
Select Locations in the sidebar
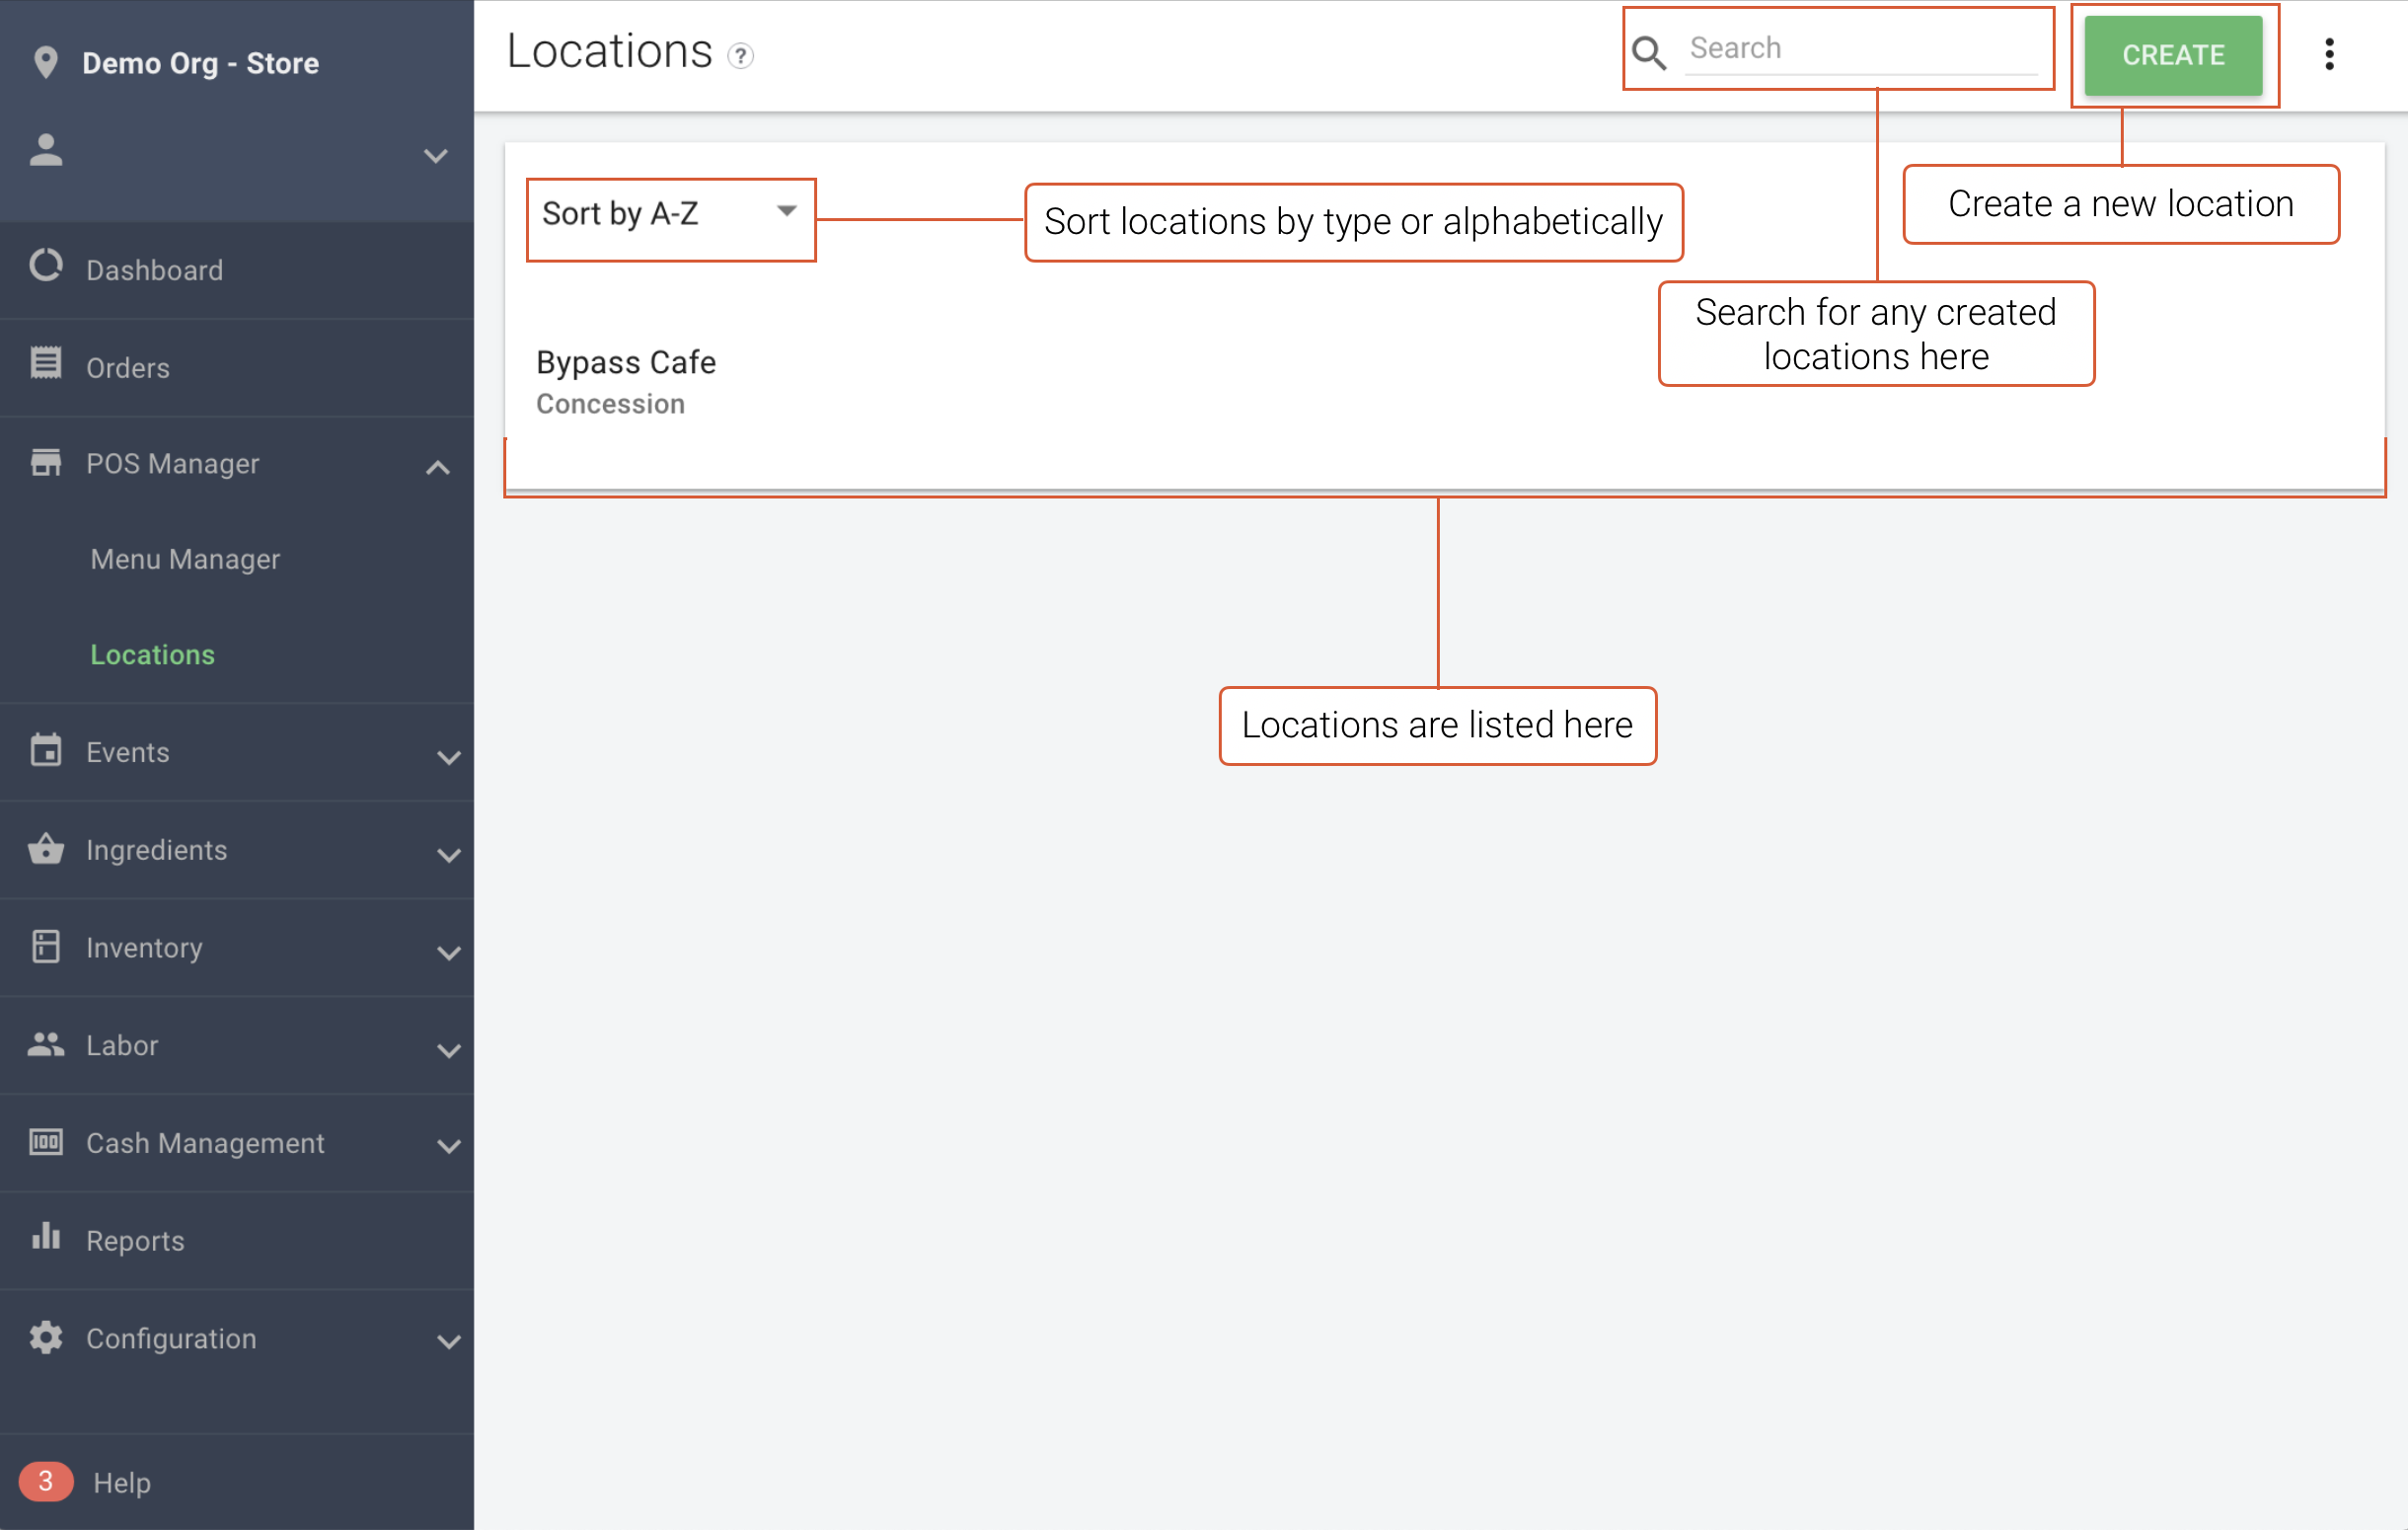(152, 655)
